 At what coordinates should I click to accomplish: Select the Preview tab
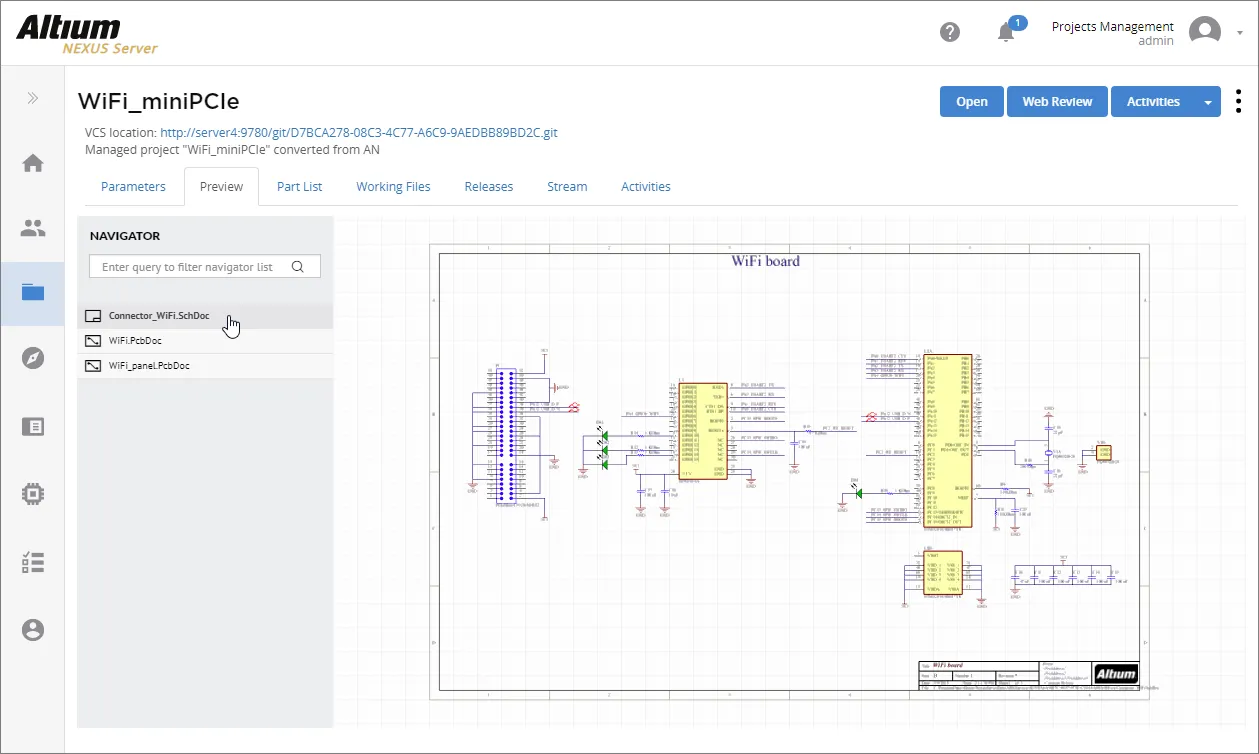coord(221,186)
